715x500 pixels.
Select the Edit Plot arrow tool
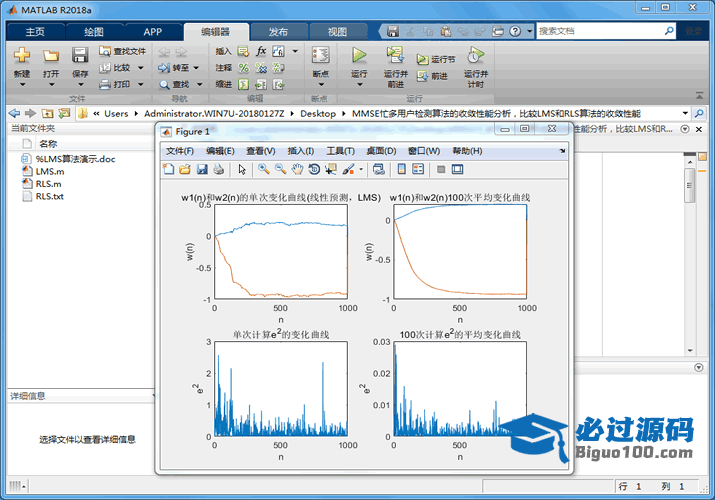[242, 170]
